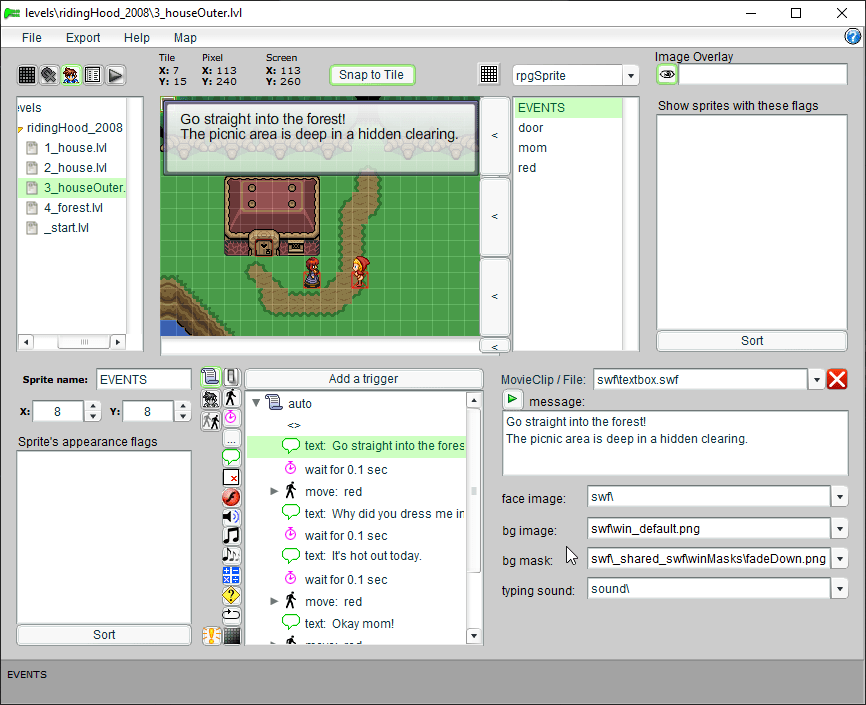The height and width of the screenshot is (705, 866).
Task: Toggle the Snap to Tile button
Action: (371, 75)
